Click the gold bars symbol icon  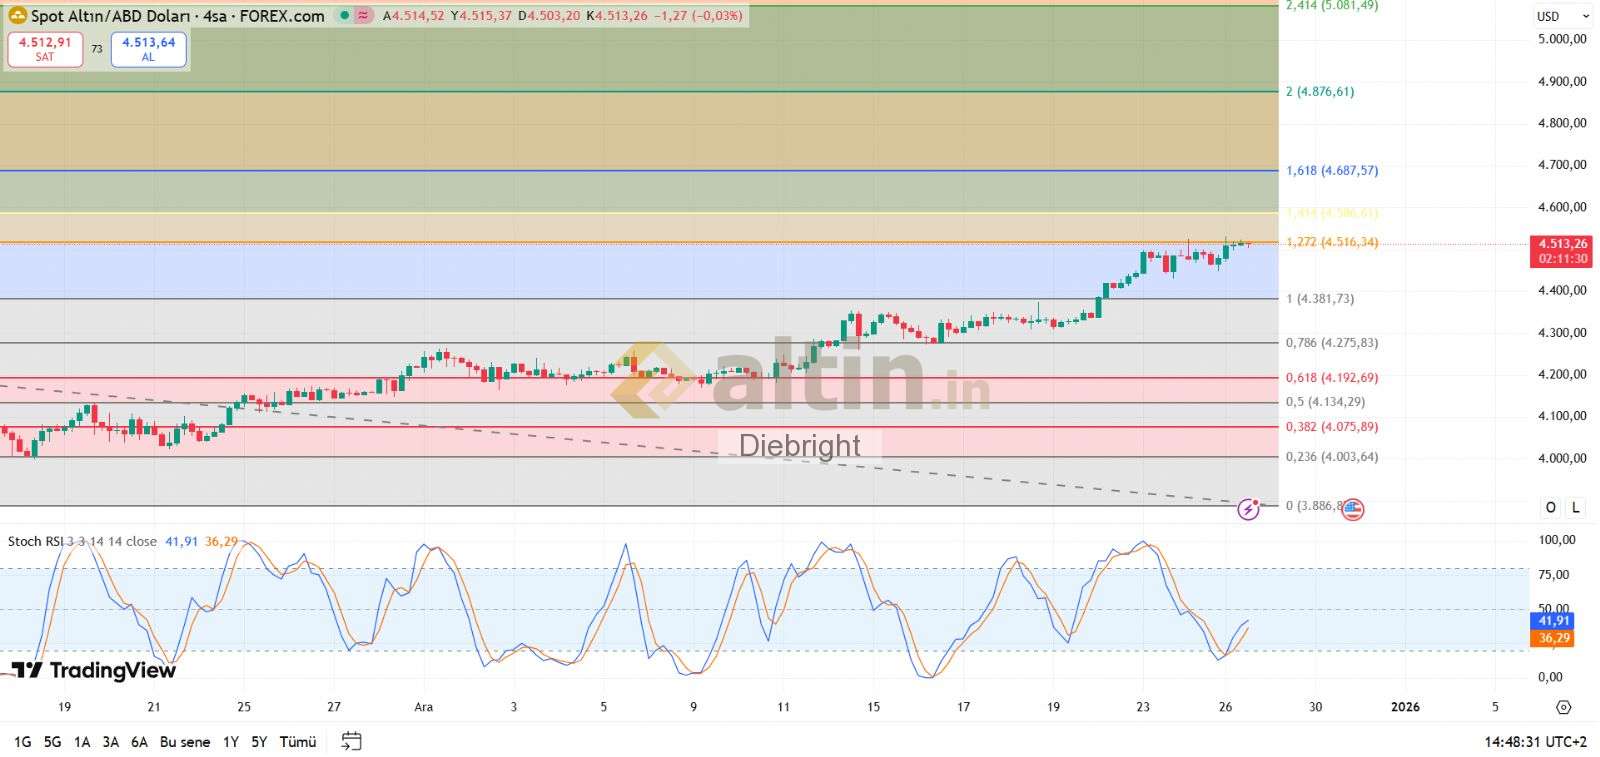click(x=17, y=16)
